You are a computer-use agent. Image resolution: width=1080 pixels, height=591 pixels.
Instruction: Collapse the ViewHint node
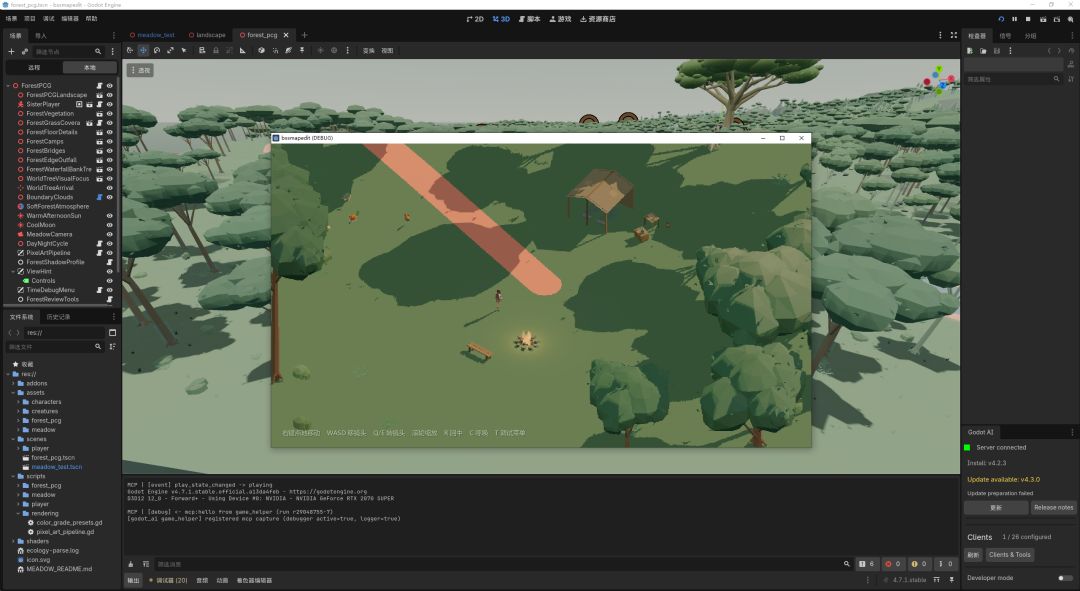tap(13, 272)
